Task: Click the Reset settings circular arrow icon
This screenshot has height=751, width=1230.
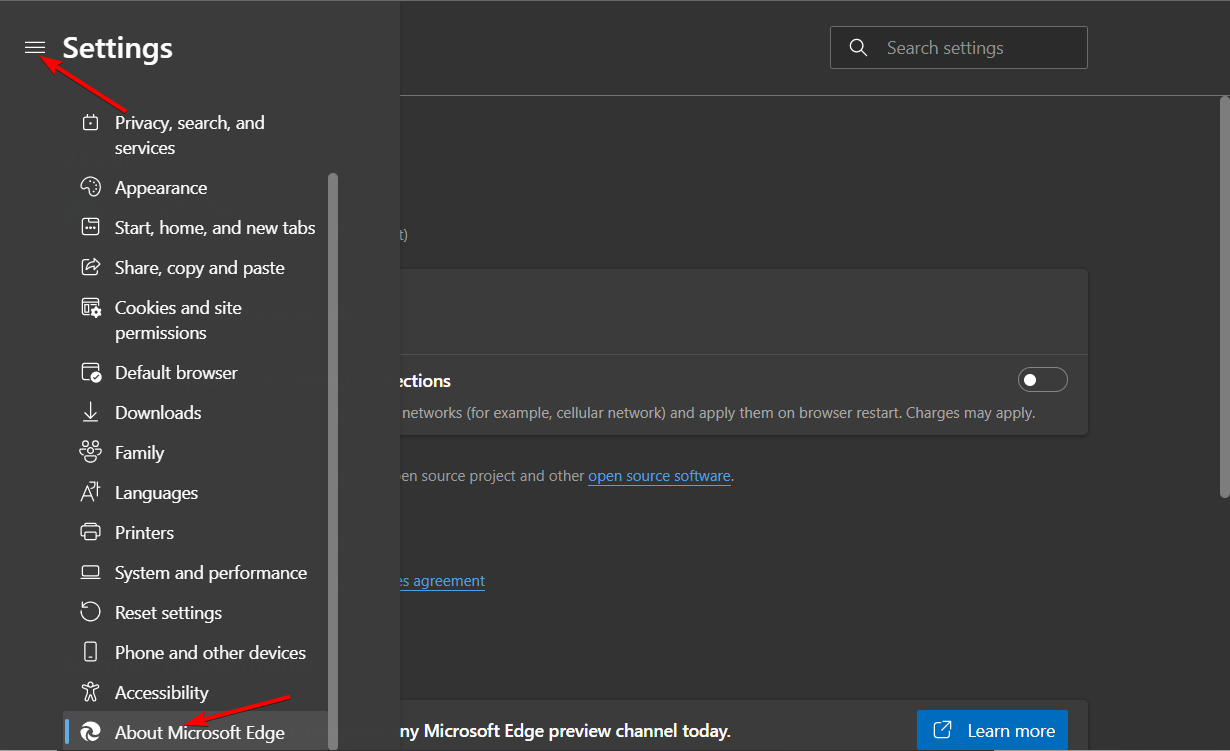Action: (90, 613)
